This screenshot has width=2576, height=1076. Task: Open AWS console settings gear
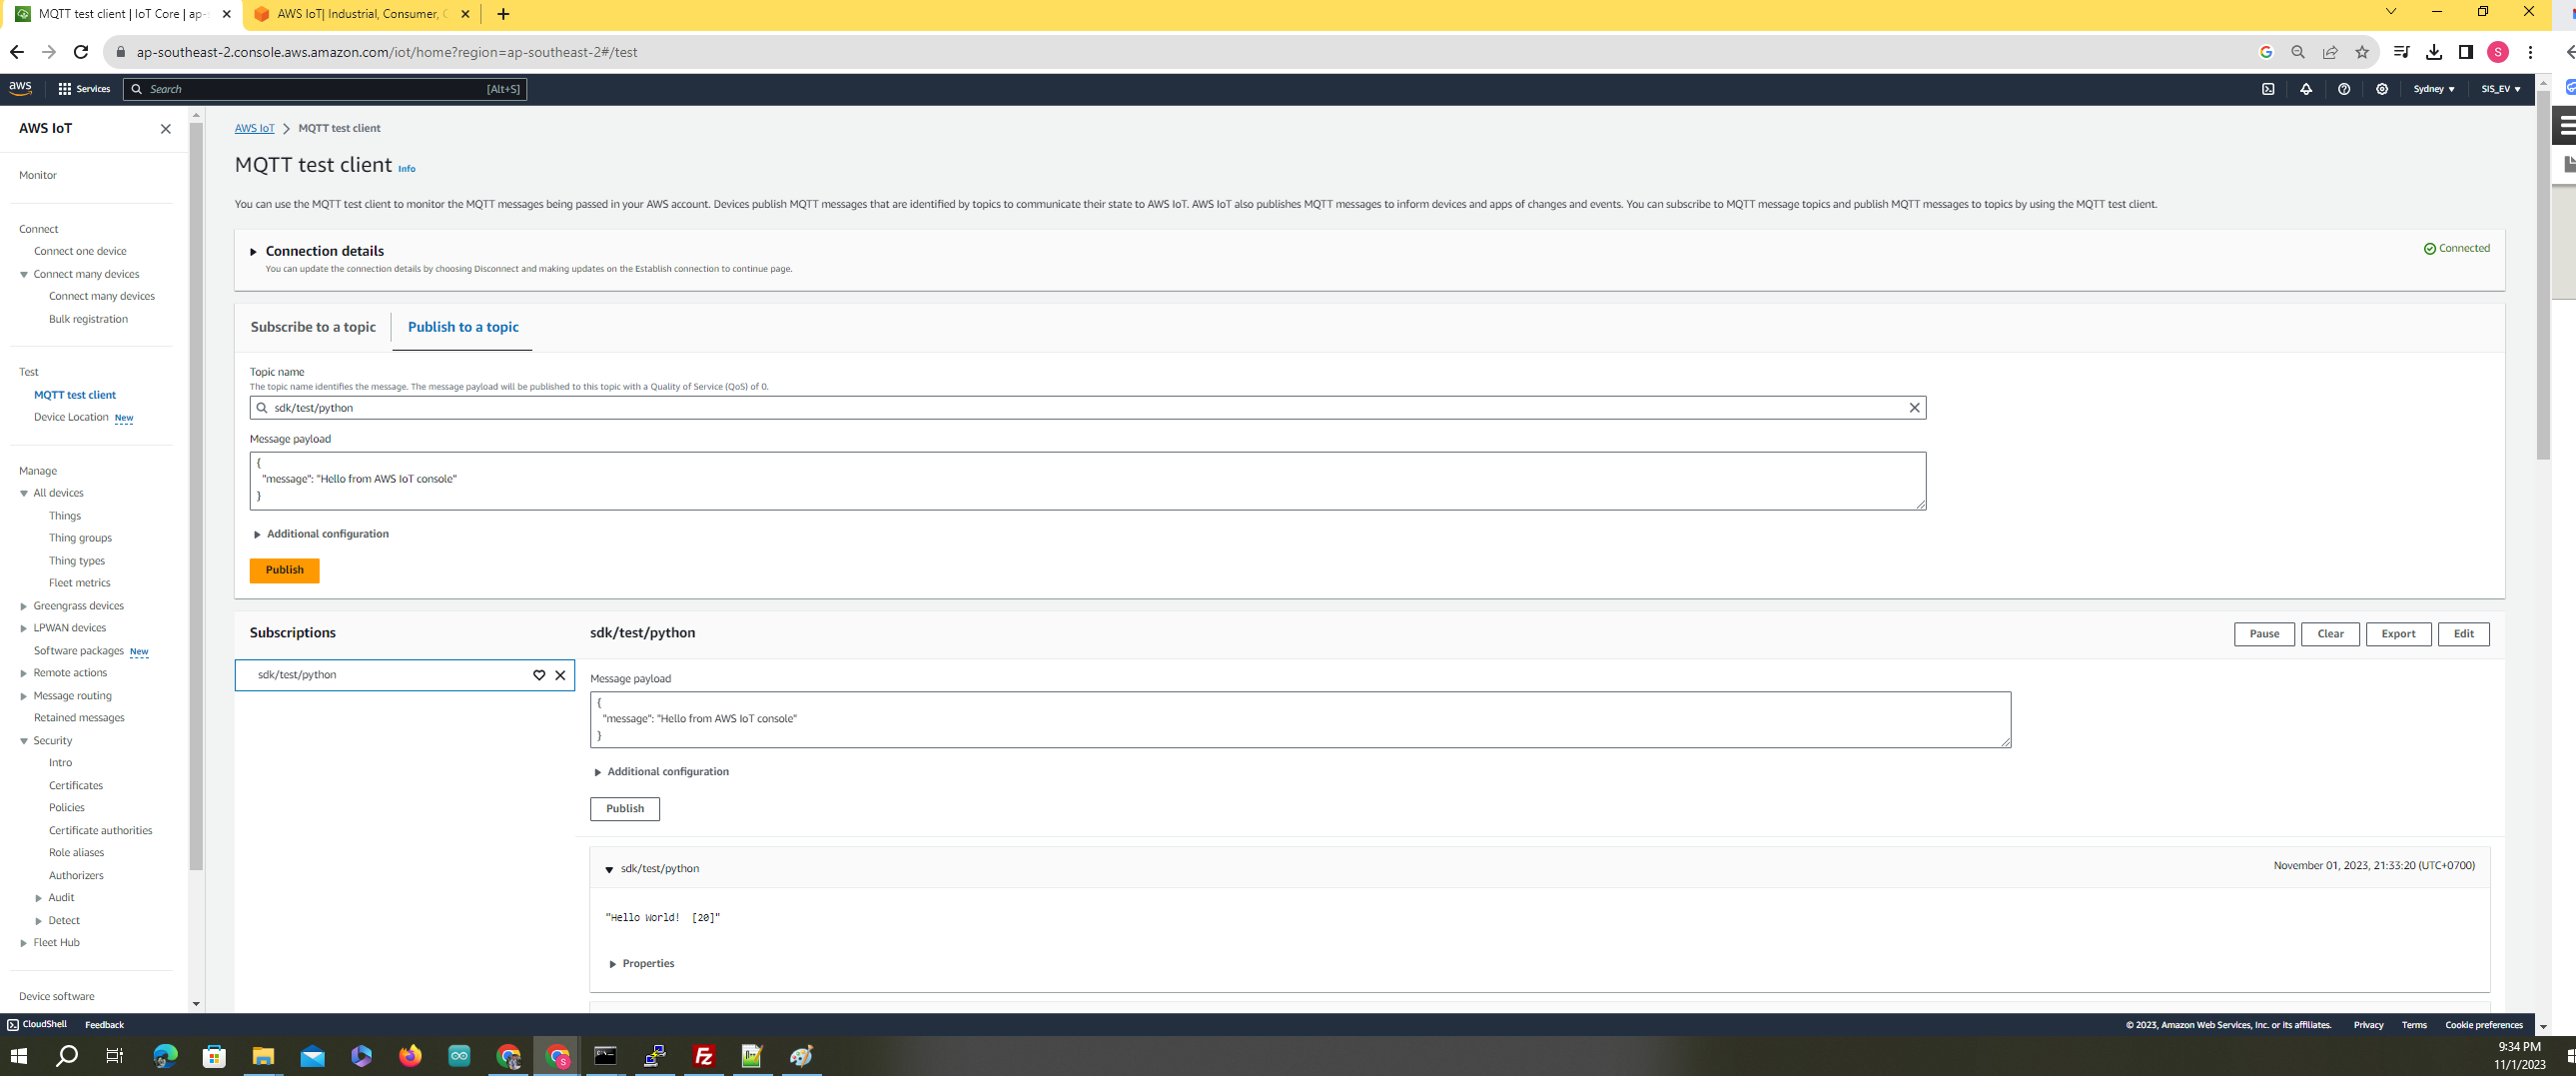click(2382, 89)
